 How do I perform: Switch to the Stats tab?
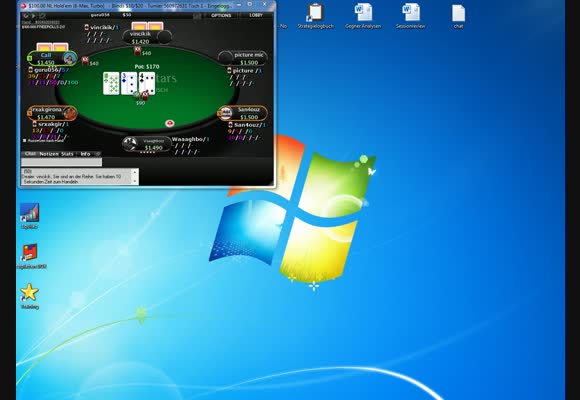[x=67, y=154]
